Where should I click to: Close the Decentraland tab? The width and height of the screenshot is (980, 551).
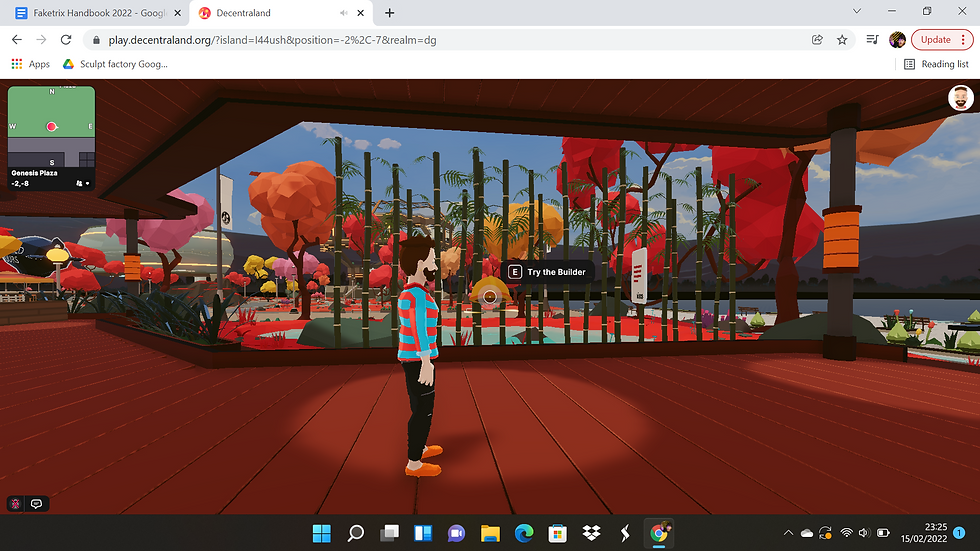pos(361,12)
